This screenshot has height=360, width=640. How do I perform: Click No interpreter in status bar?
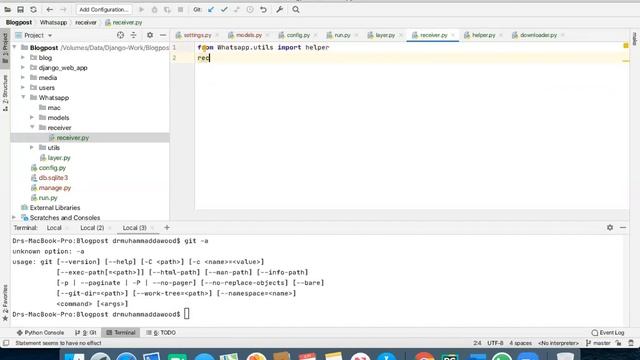[558, 343]
